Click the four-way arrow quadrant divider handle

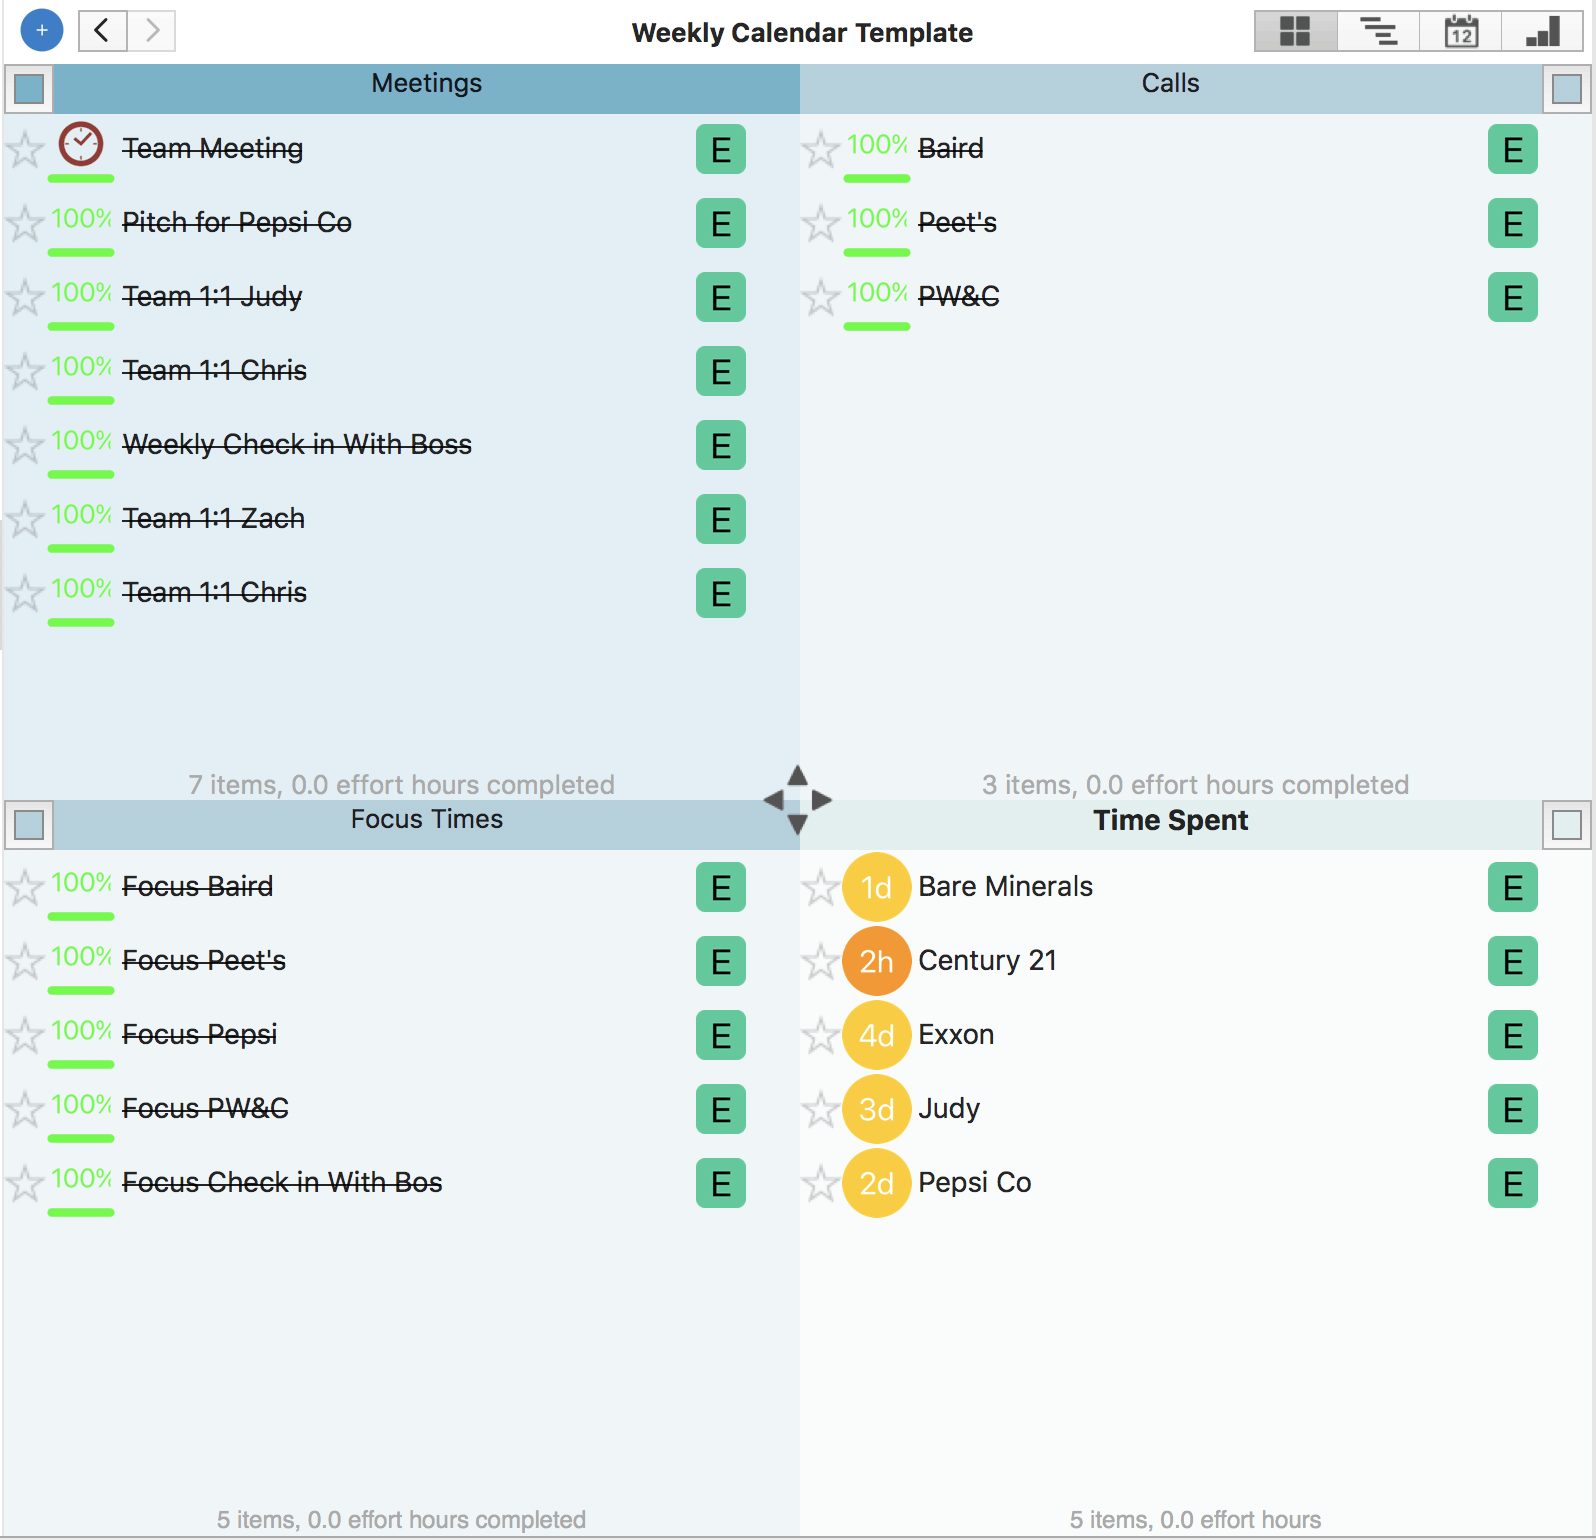point(797,800)
